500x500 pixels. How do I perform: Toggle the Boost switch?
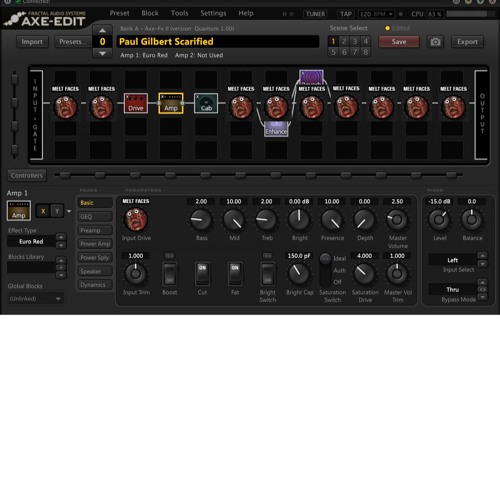click(169, 274)
